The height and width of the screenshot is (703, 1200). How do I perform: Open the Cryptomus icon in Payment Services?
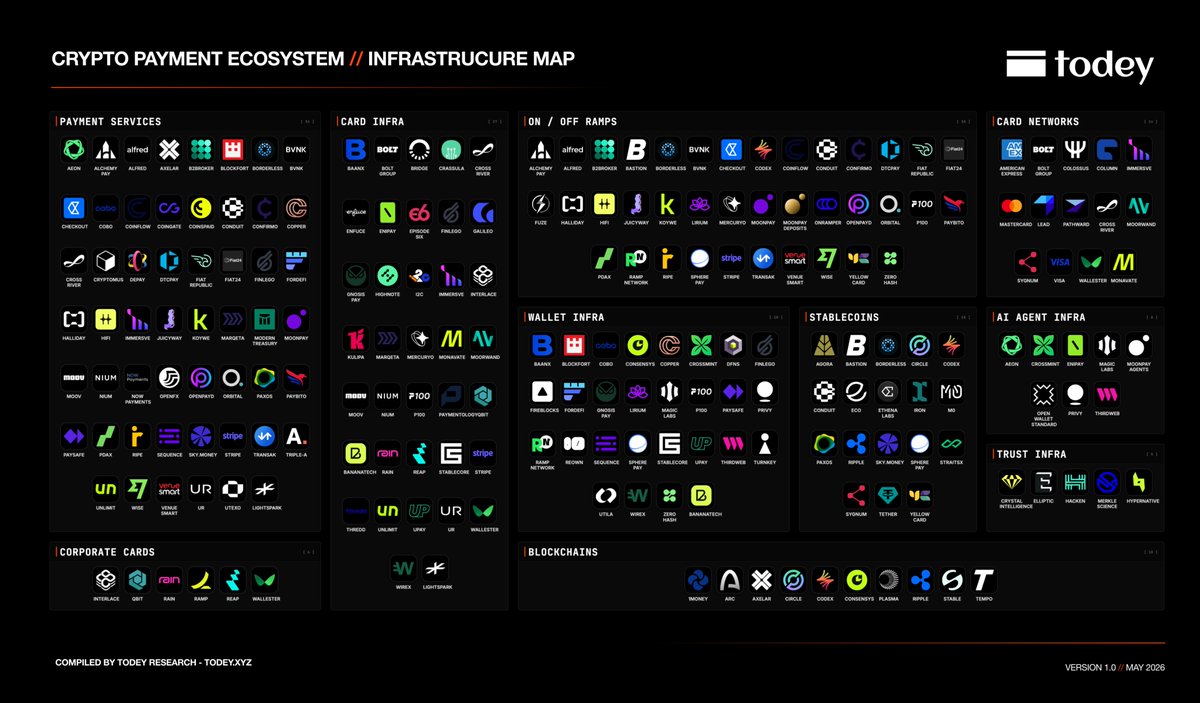106,261
